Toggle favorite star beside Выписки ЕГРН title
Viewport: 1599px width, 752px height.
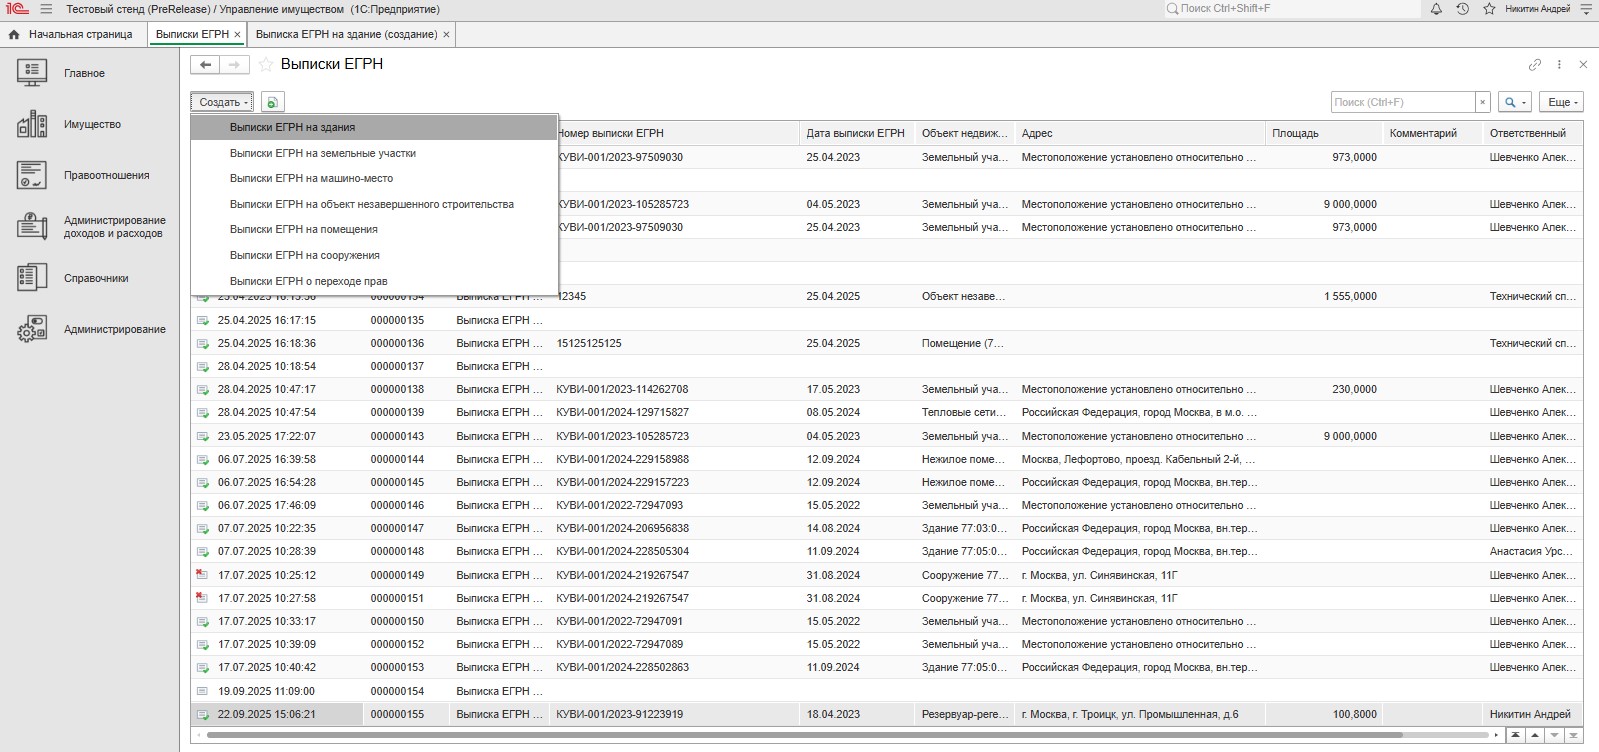(x=266, y=65)
